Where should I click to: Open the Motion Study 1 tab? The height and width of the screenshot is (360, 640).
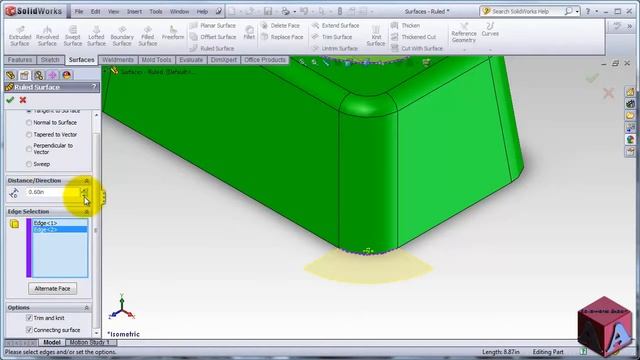point(90,342)
